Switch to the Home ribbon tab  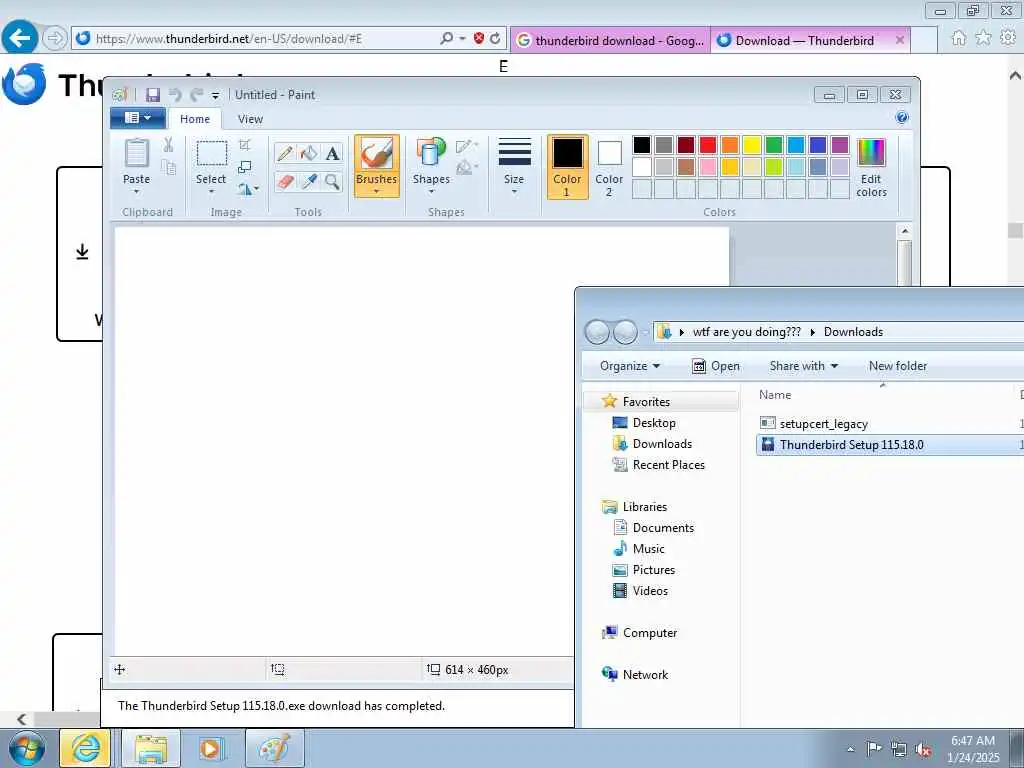click(195, 119)
